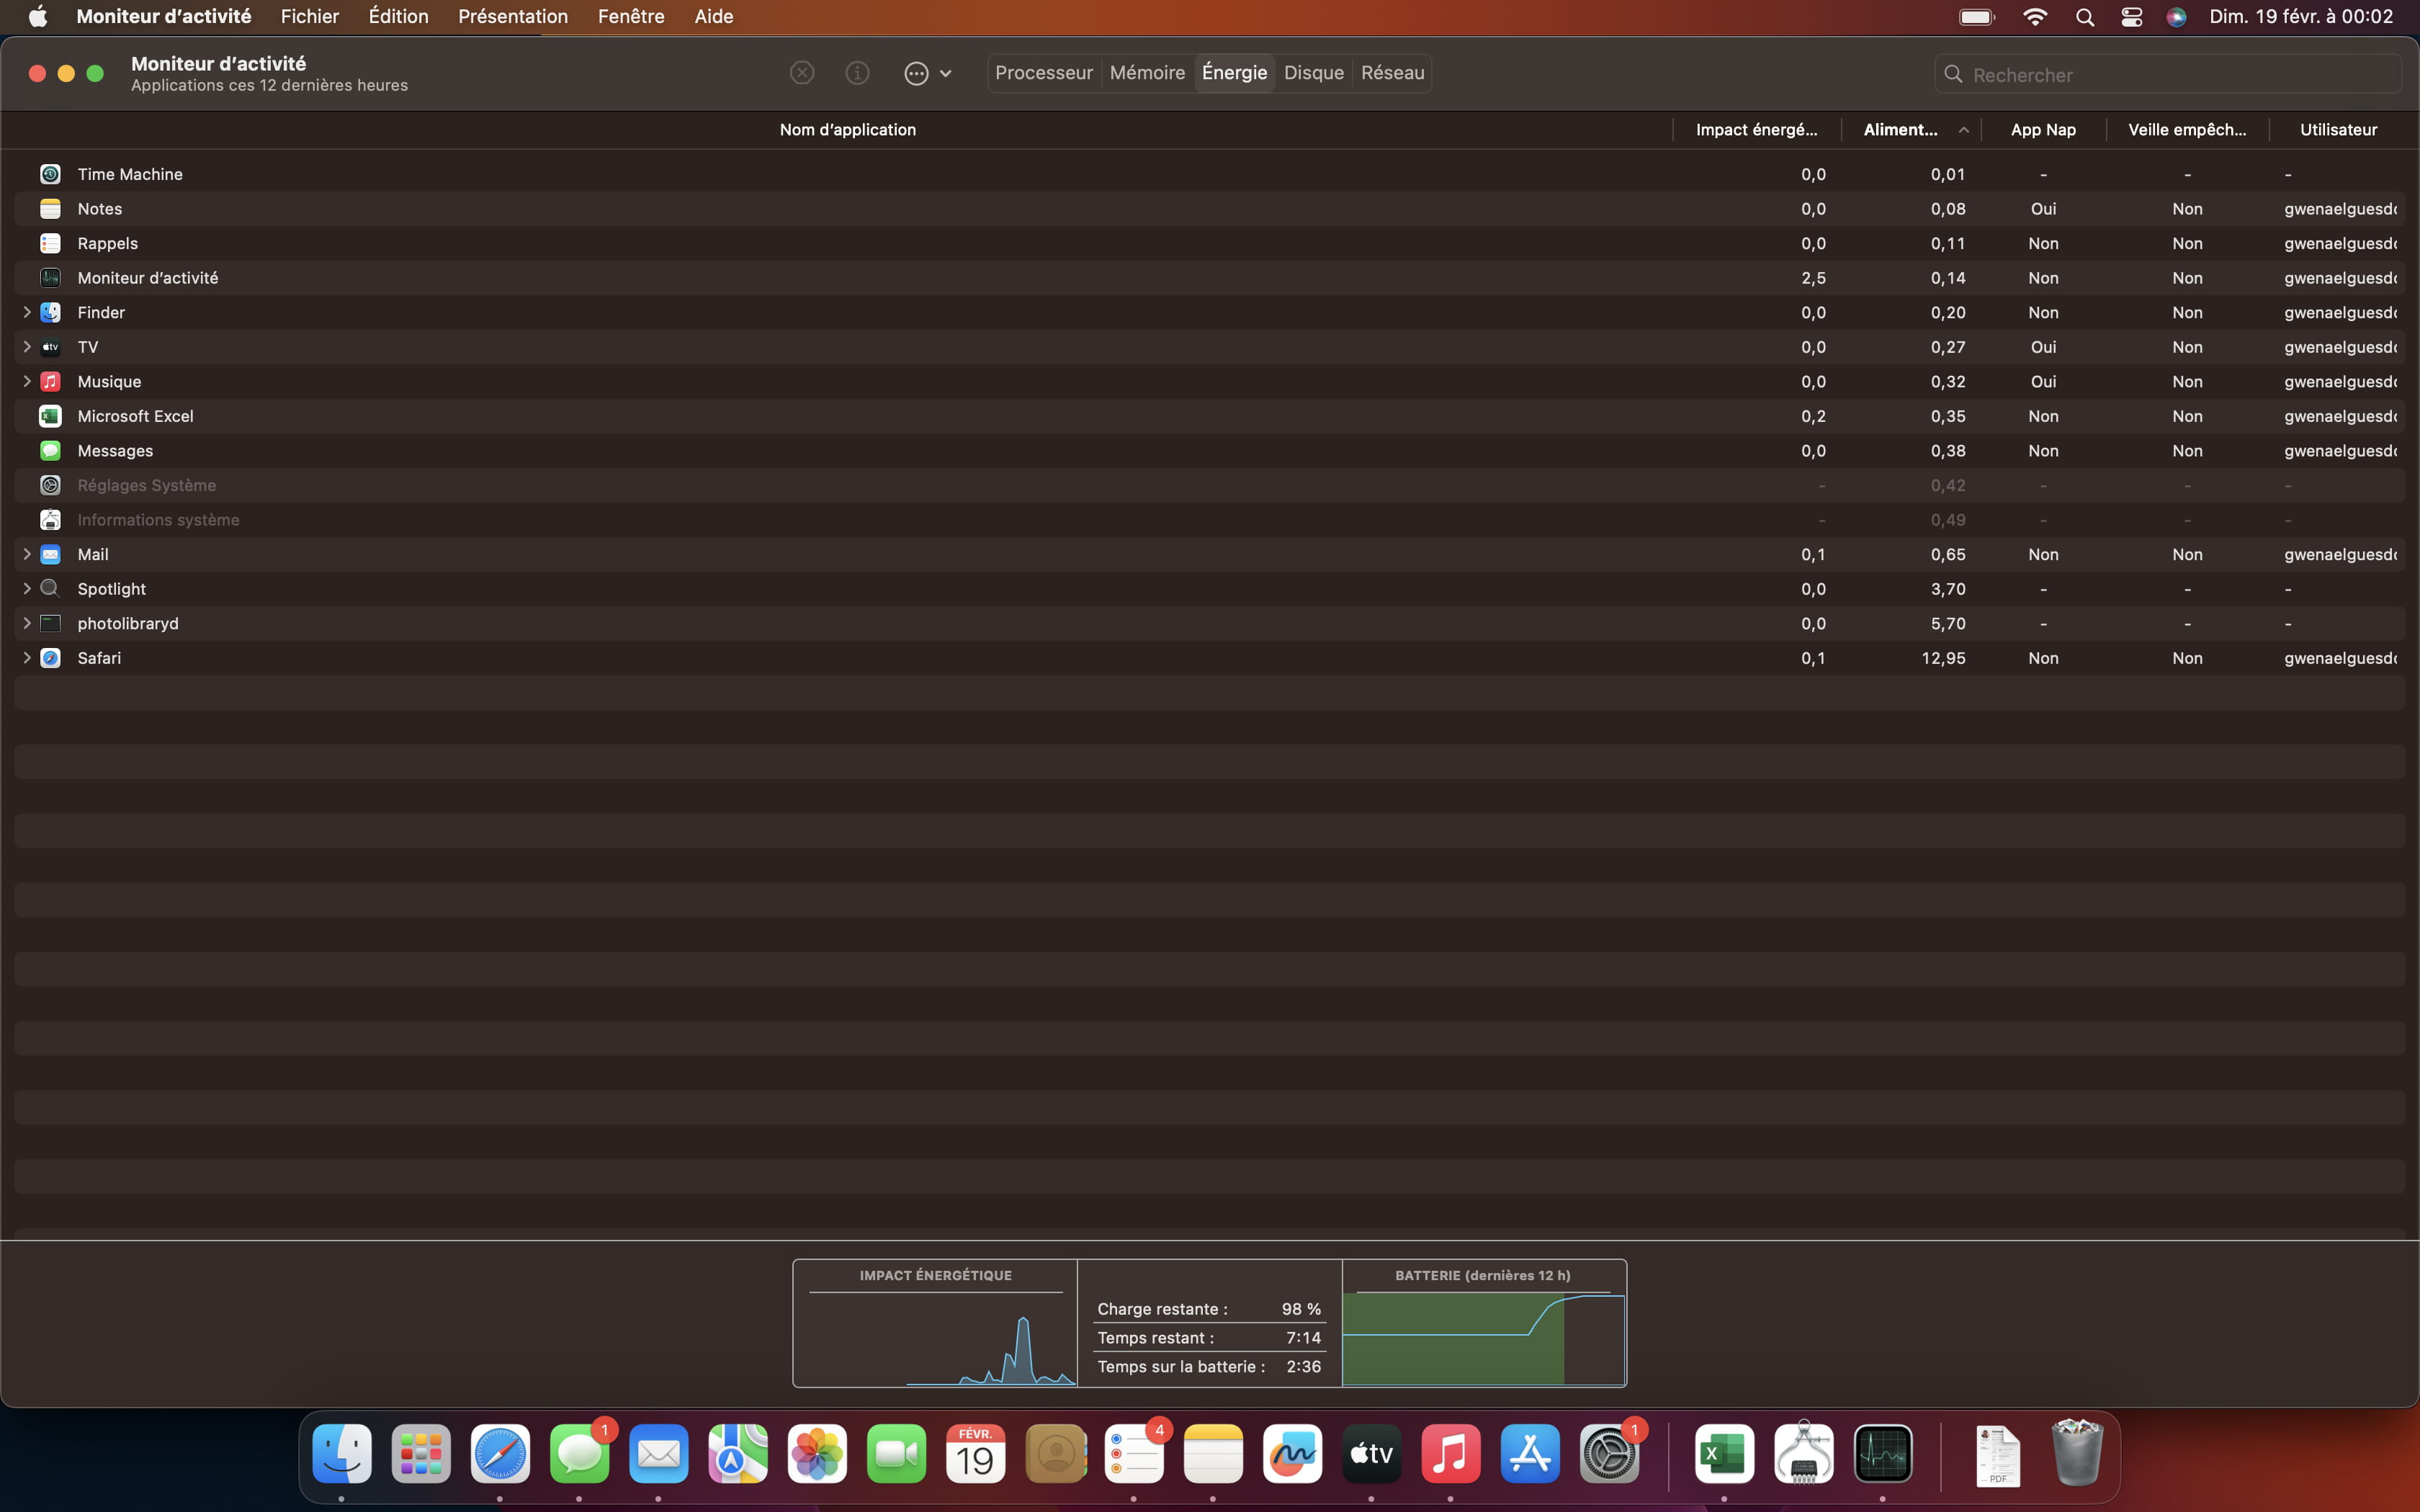This screenshot has height=1512, width=2420.
Task: Open System Settings from the Dock
Action: [1609, 1453]
